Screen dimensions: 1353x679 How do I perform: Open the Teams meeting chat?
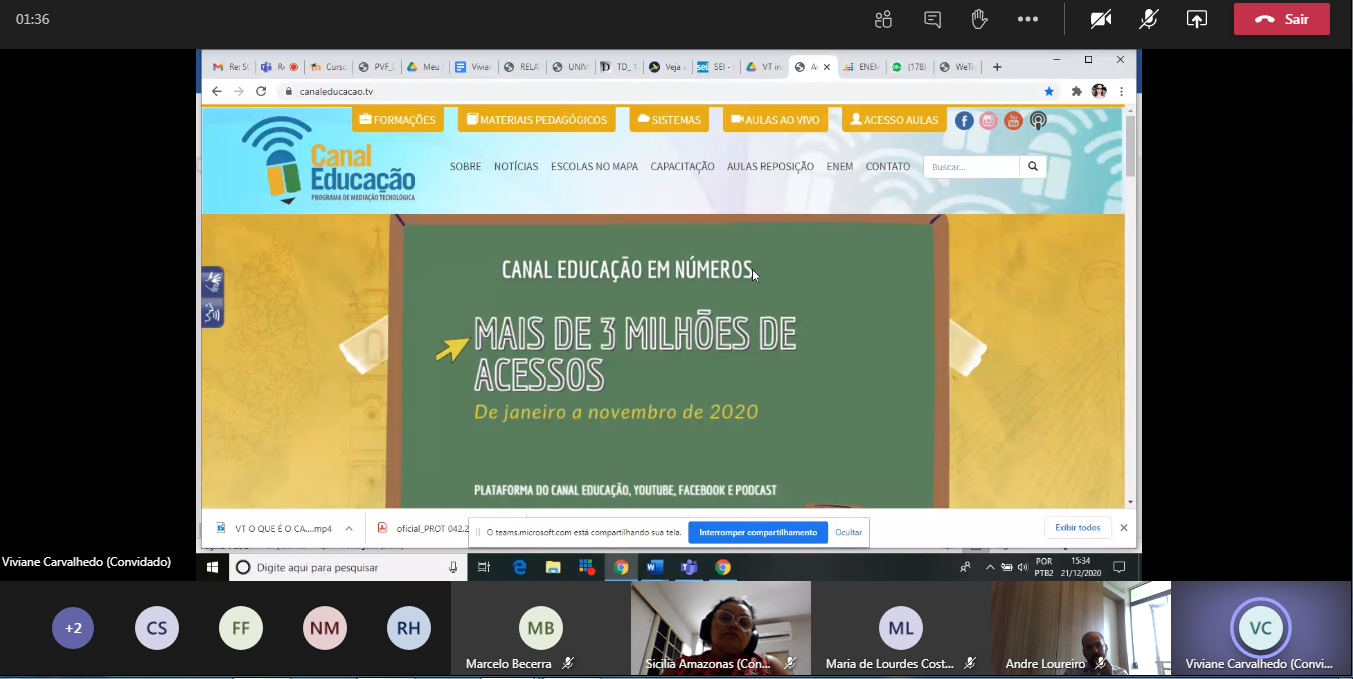coord(933,19)
